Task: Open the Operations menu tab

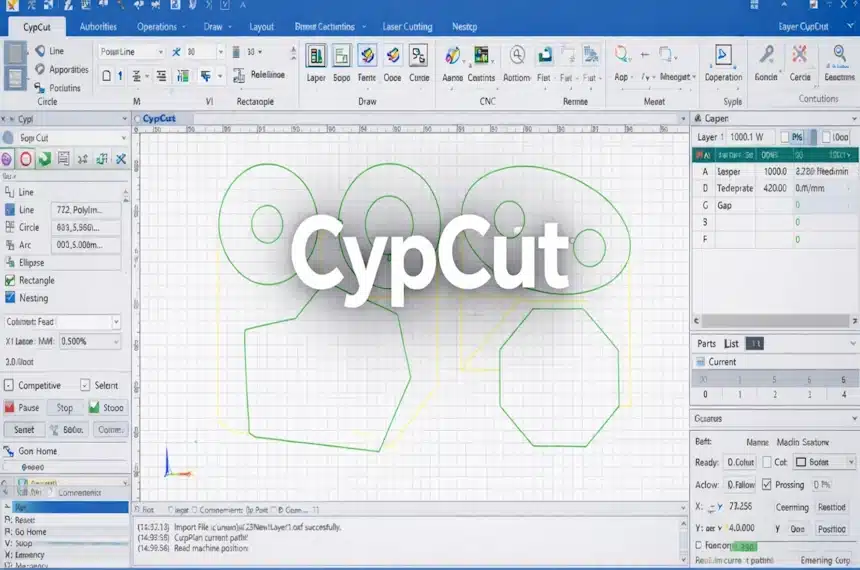Action: [161, 26]
